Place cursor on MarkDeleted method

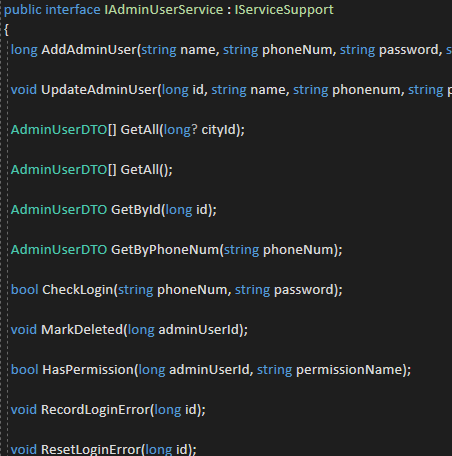tap(82, 330)
